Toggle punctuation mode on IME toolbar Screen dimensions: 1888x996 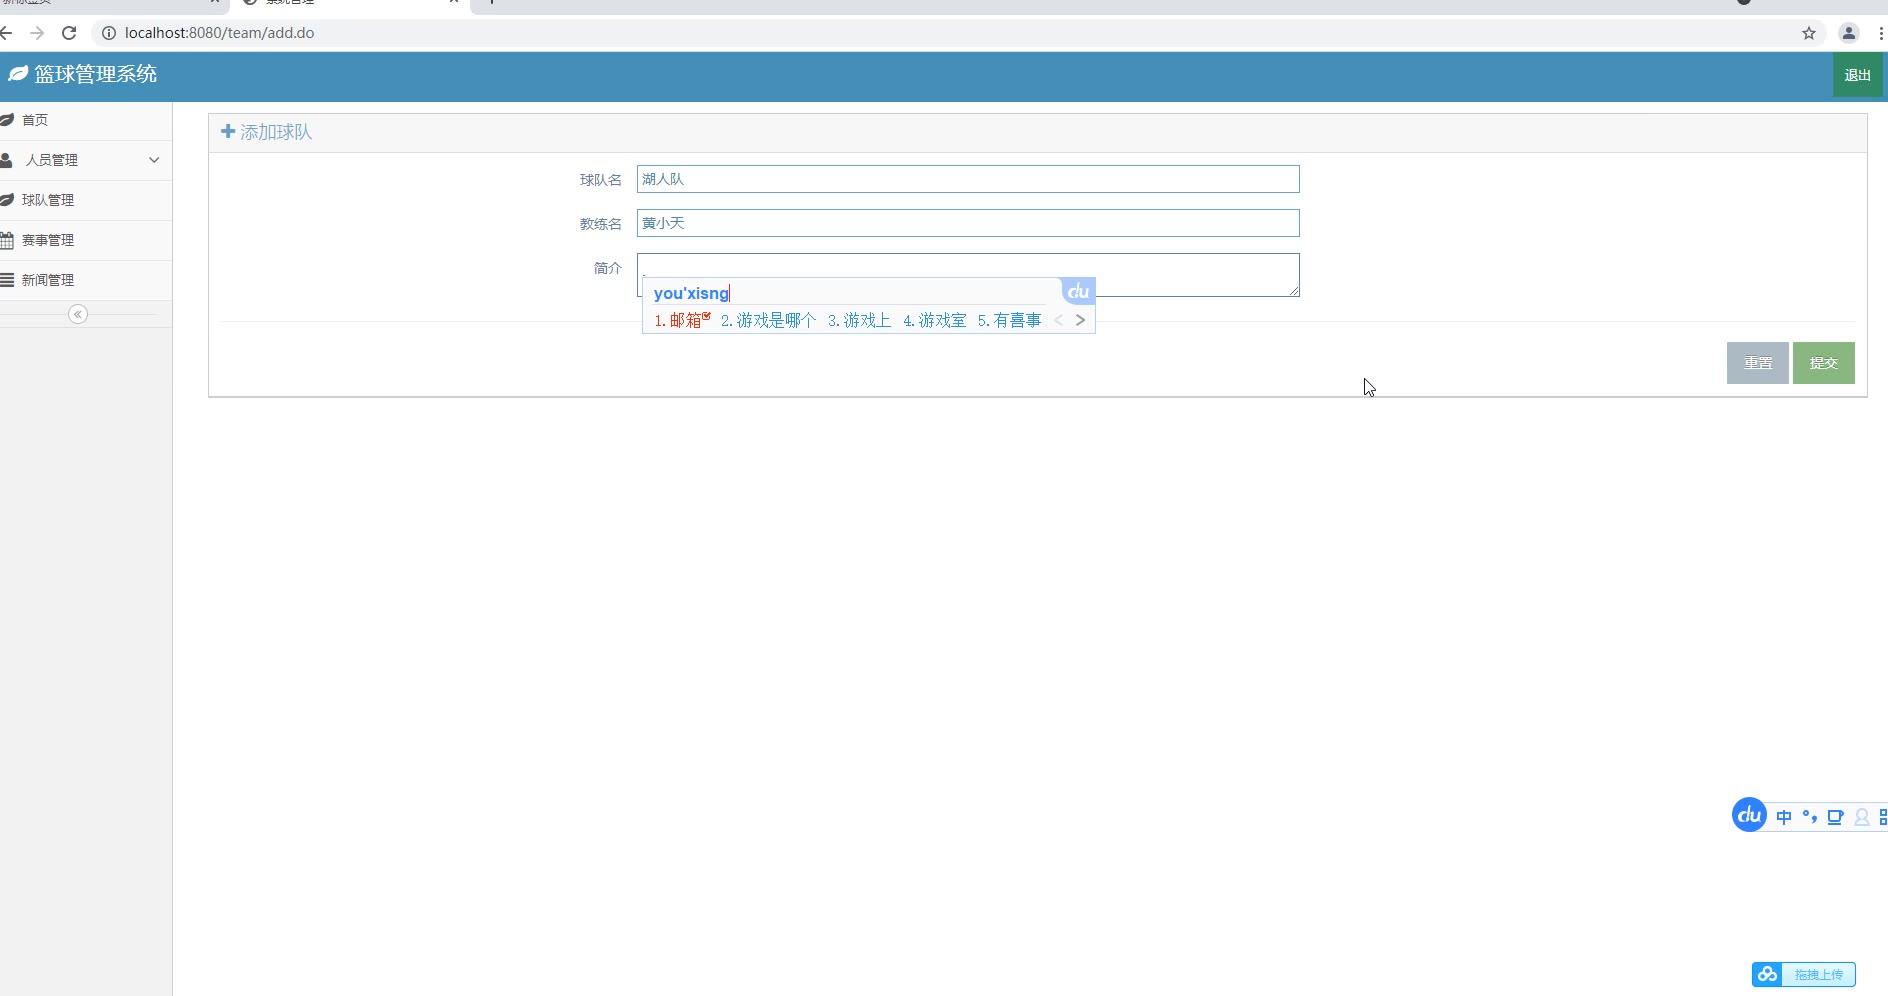tap(1809, 817)
